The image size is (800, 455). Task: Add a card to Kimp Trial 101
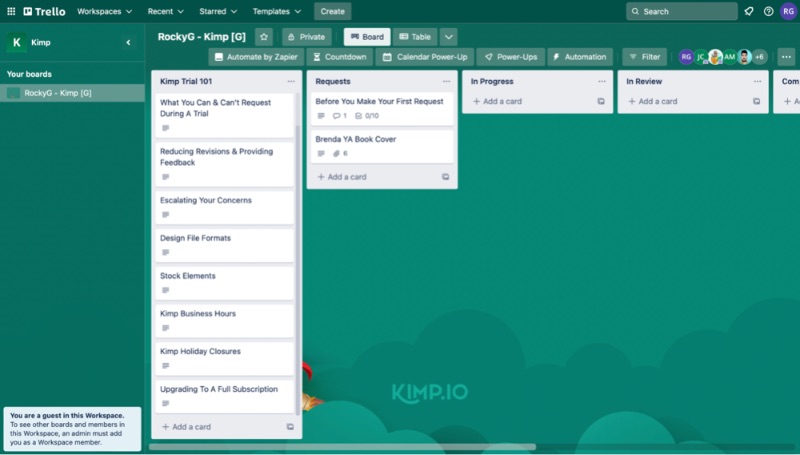click(186, 427)
